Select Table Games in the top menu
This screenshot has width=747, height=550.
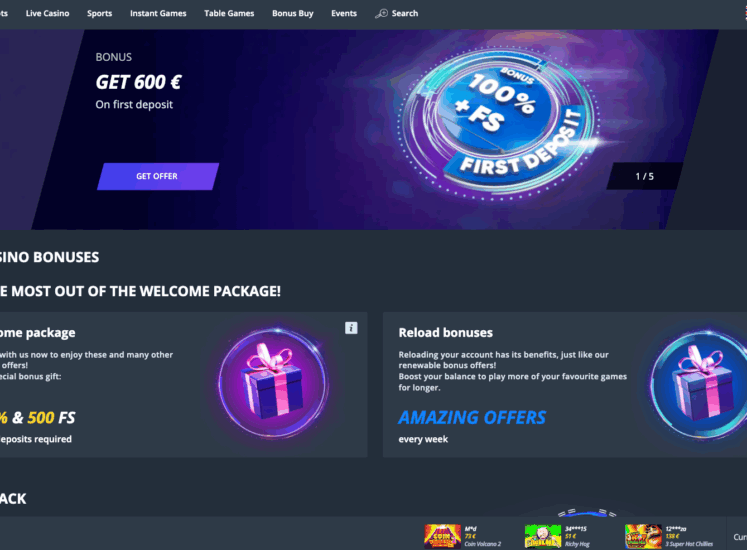click(229, 13)
